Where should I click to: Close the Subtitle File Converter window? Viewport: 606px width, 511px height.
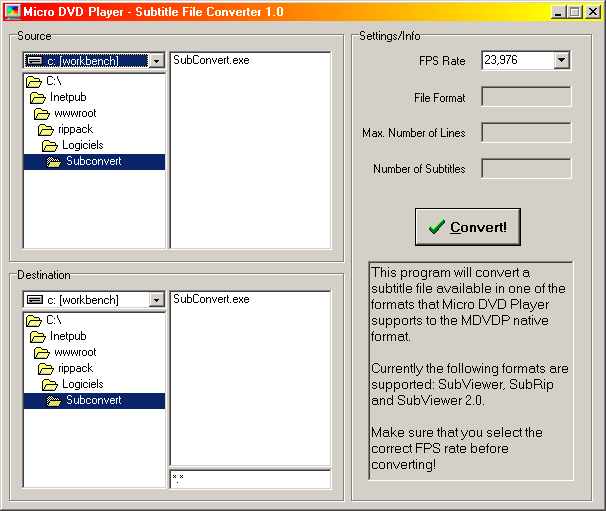point(592,12)
